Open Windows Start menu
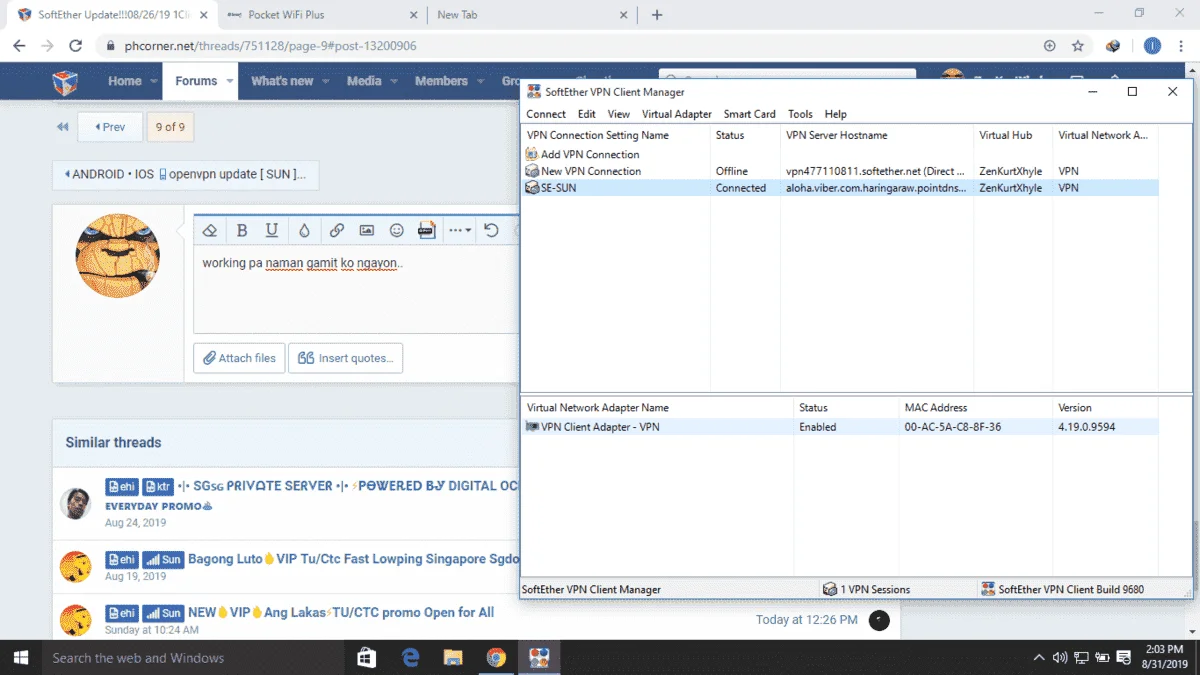 20,657
